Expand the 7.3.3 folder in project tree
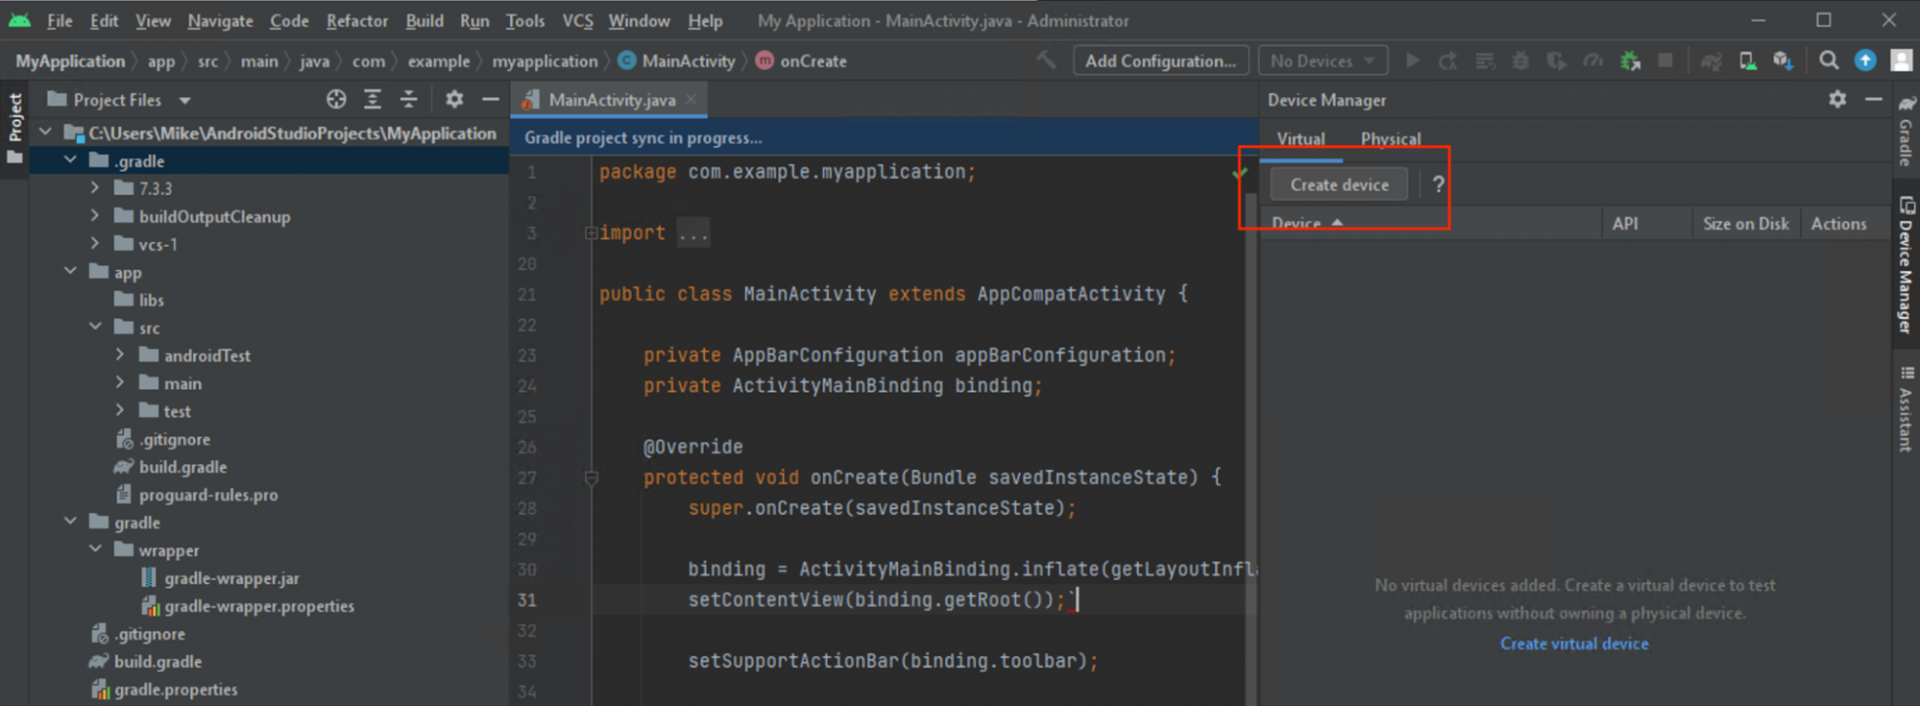Viewport: 1920px width, 706px height. coord(95,188)
